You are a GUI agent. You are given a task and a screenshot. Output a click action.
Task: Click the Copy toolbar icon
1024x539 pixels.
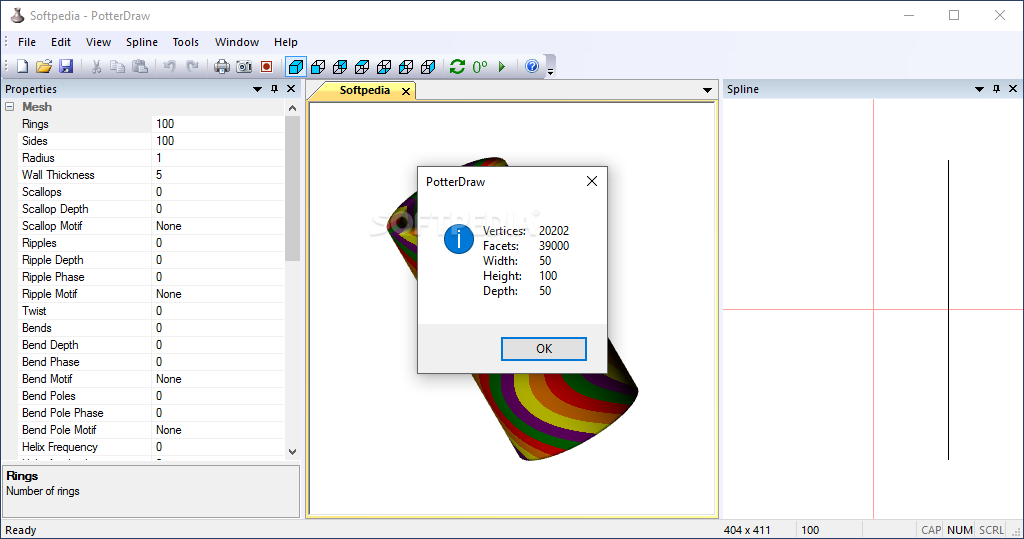click(118, 66)
